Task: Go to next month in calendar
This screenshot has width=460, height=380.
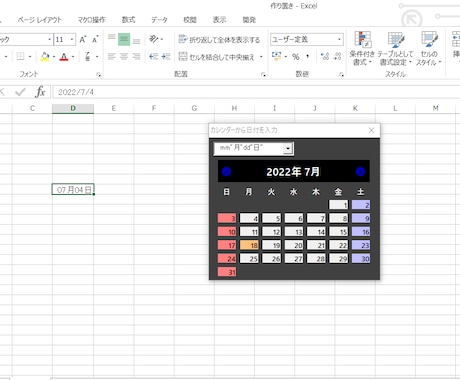Action: [x=360, y=171]
